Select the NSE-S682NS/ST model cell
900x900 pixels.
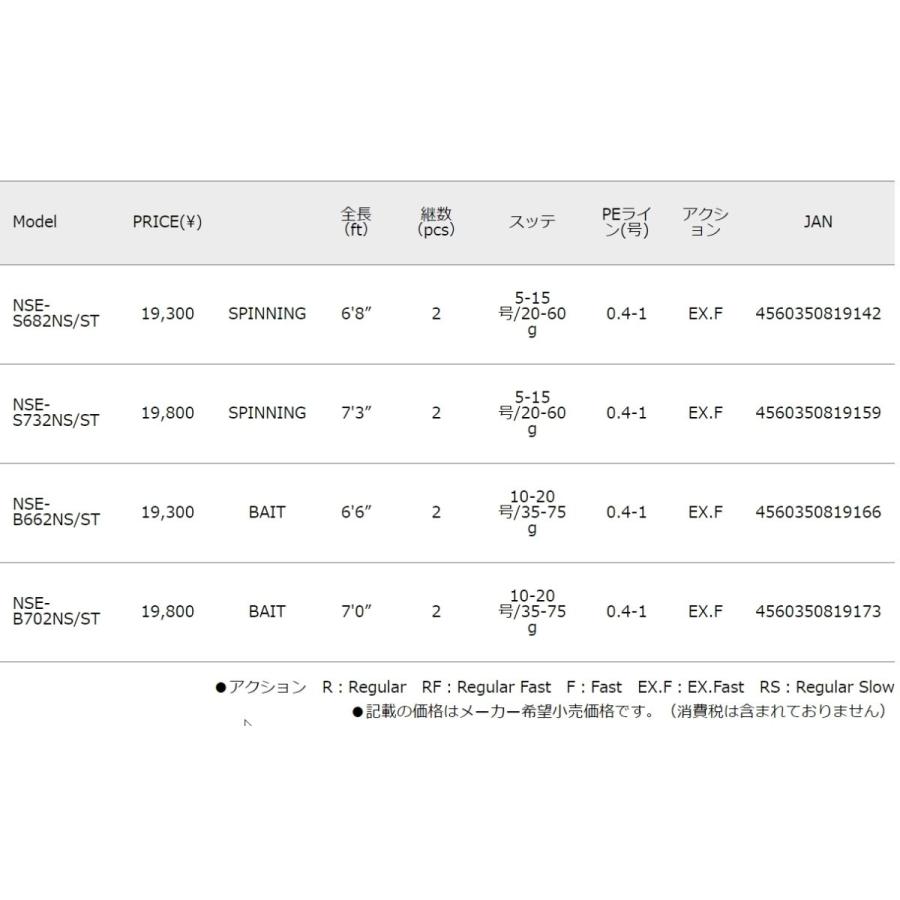pos(56,313)
